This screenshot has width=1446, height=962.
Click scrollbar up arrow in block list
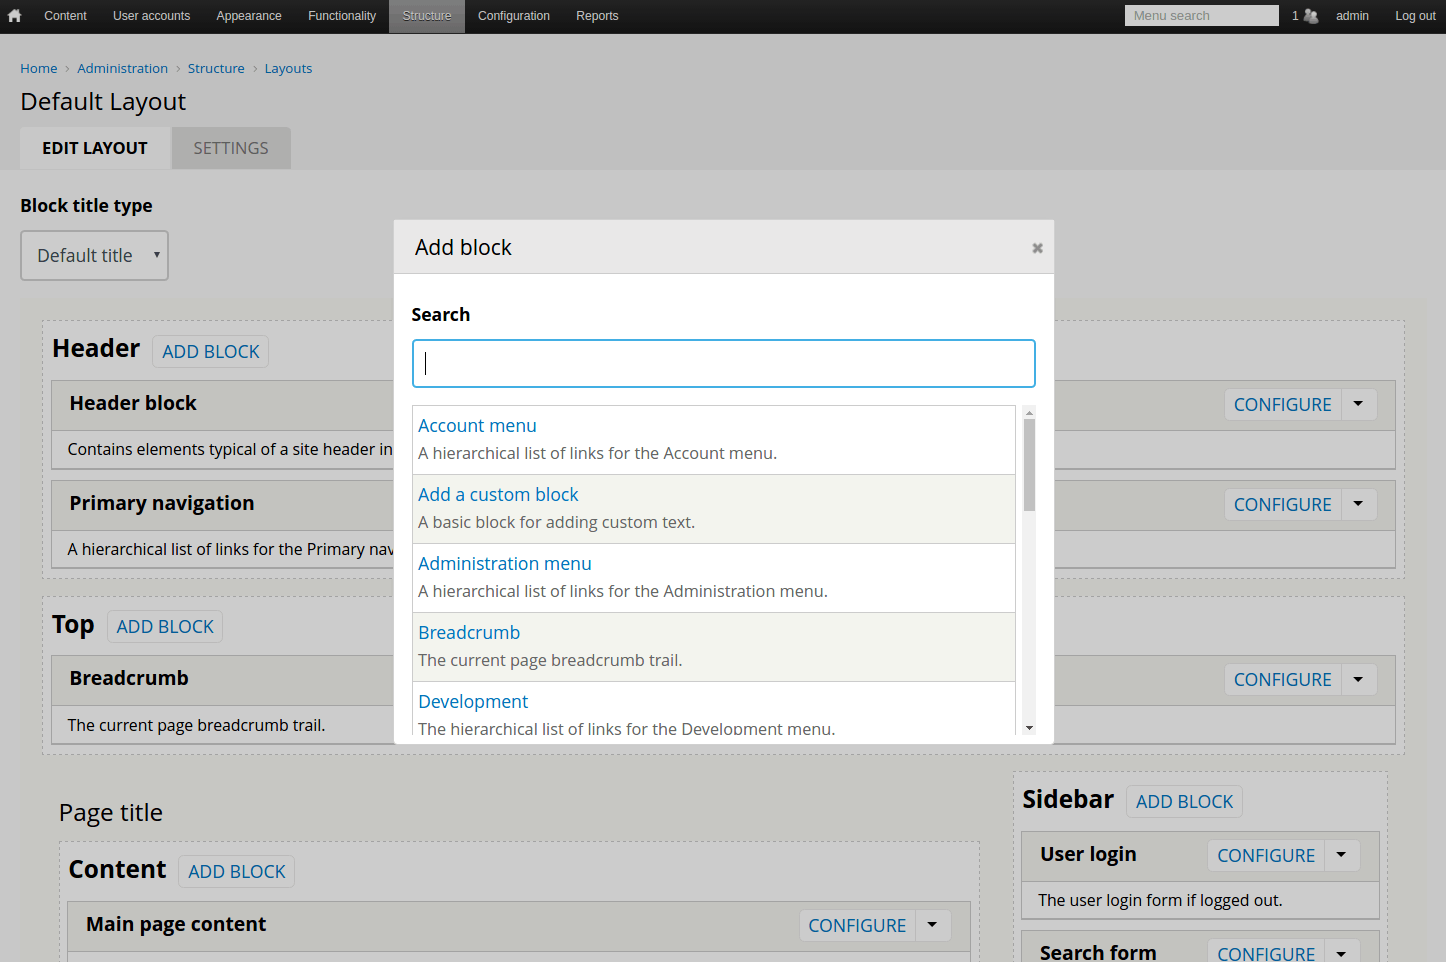point(1029,412)
